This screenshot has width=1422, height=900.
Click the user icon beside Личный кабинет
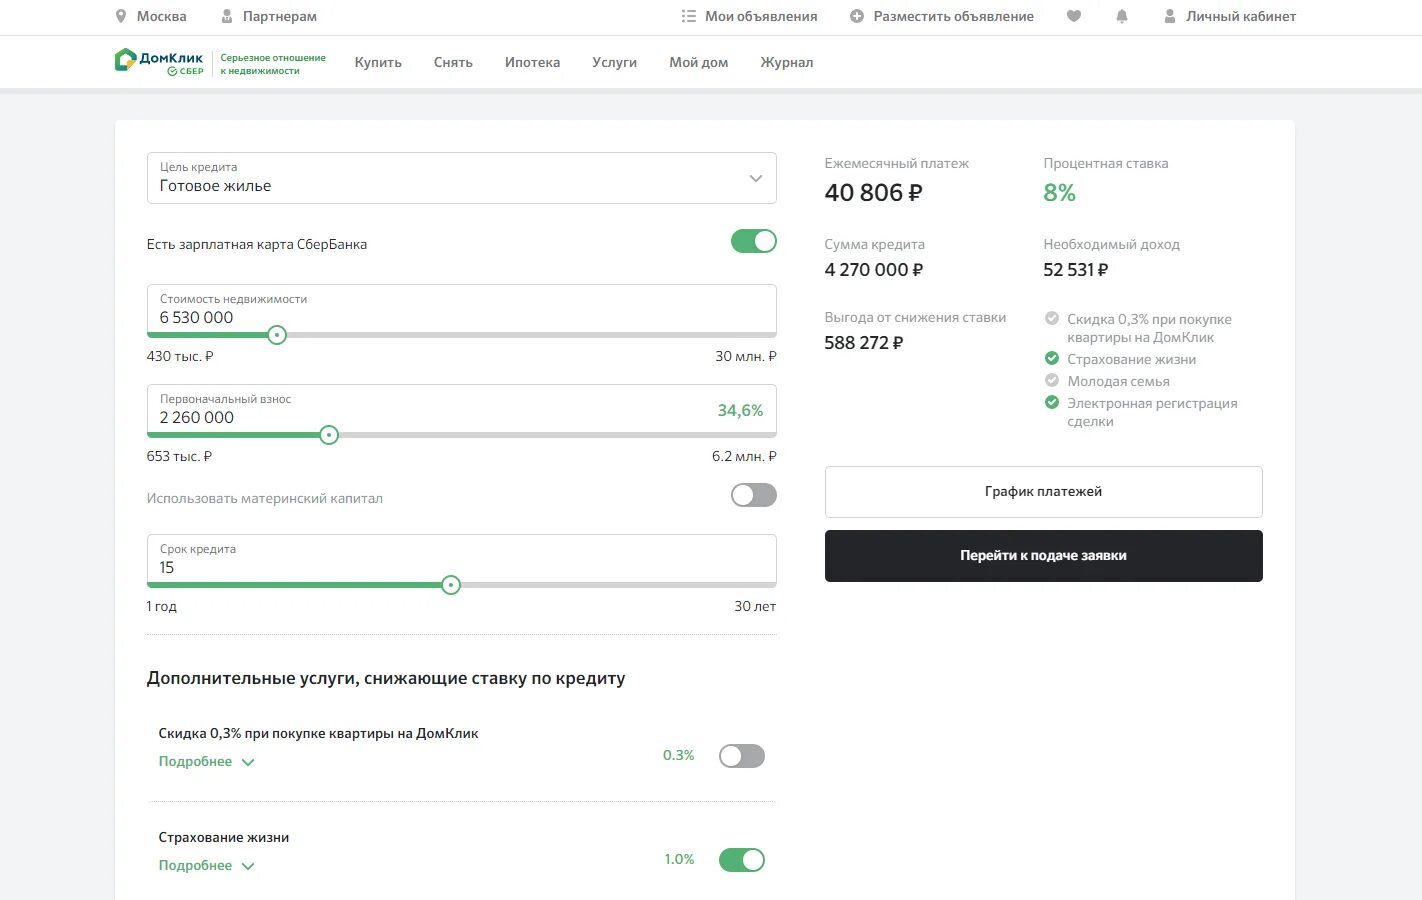click(x=1170, y=16)
